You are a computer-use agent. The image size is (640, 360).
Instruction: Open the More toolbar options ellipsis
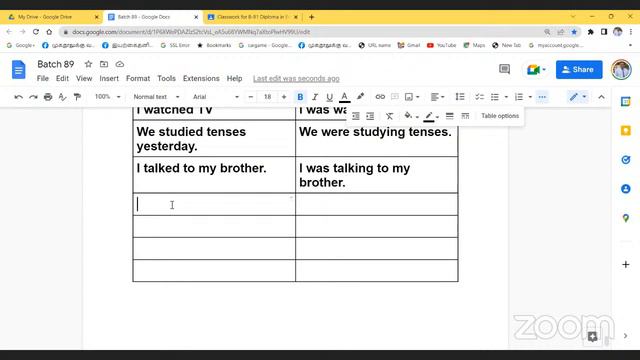pyautogui.click(x=542, y=97)
